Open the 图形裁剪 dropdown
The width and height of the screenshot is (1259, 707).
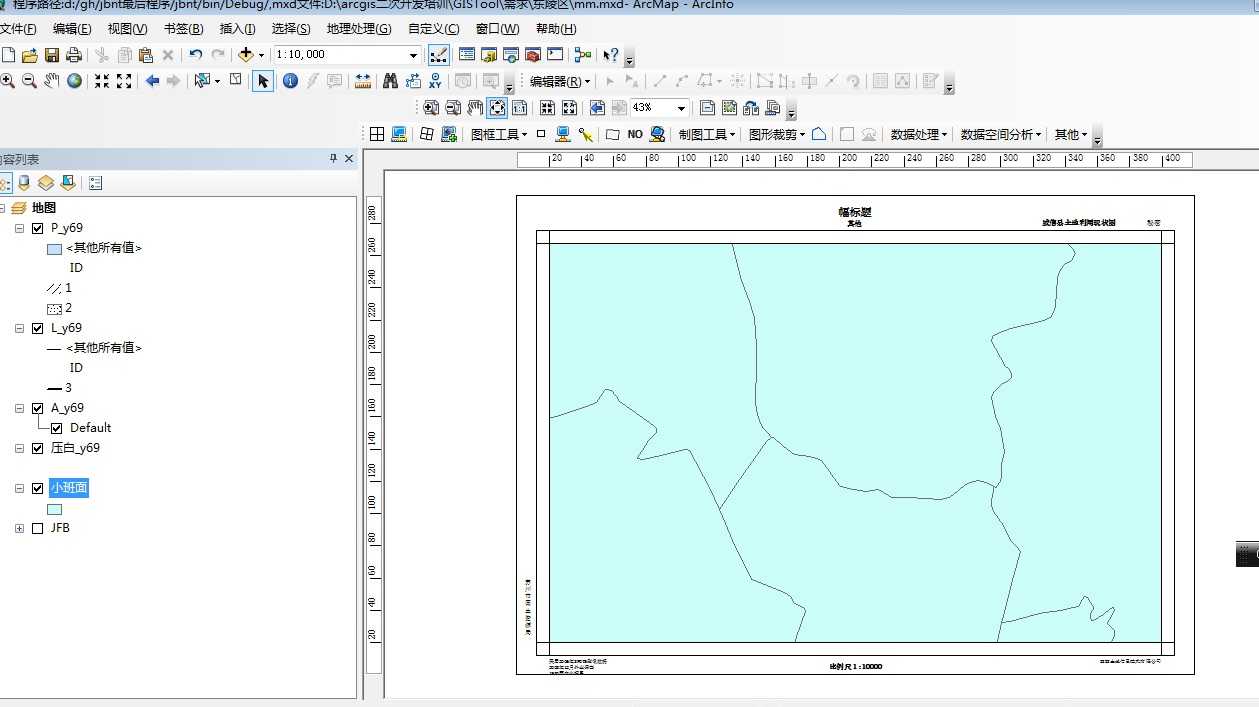pos(777,134)
